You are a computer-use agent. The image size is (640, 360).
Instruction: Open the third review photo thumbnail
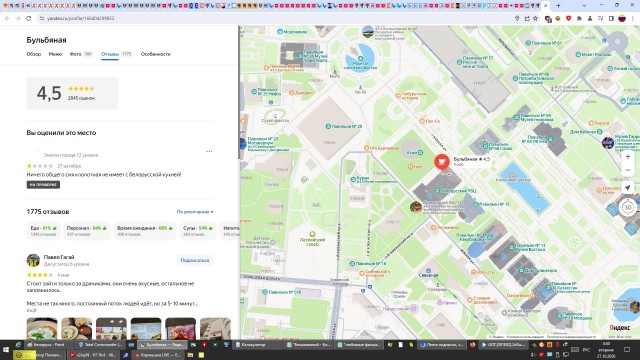click(111, 328)
